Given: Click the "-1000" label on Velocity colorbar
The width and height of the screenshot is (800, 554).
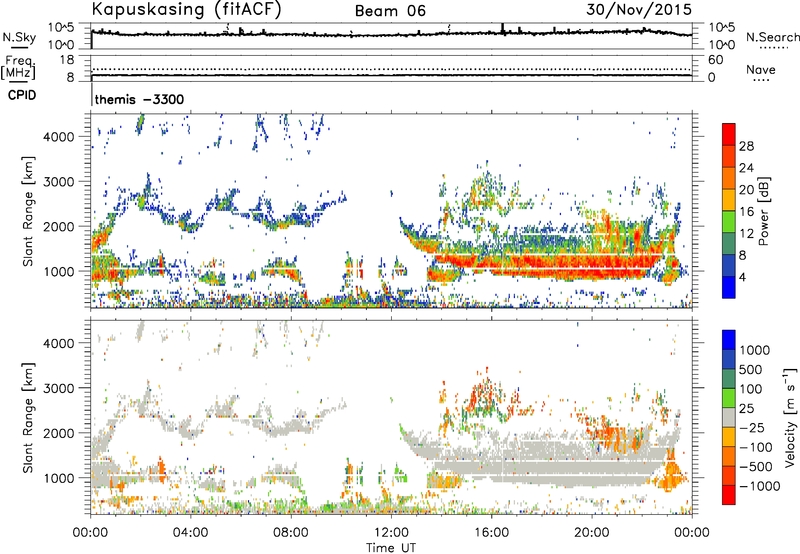Looking at the screenshot, I should (759, 486).
